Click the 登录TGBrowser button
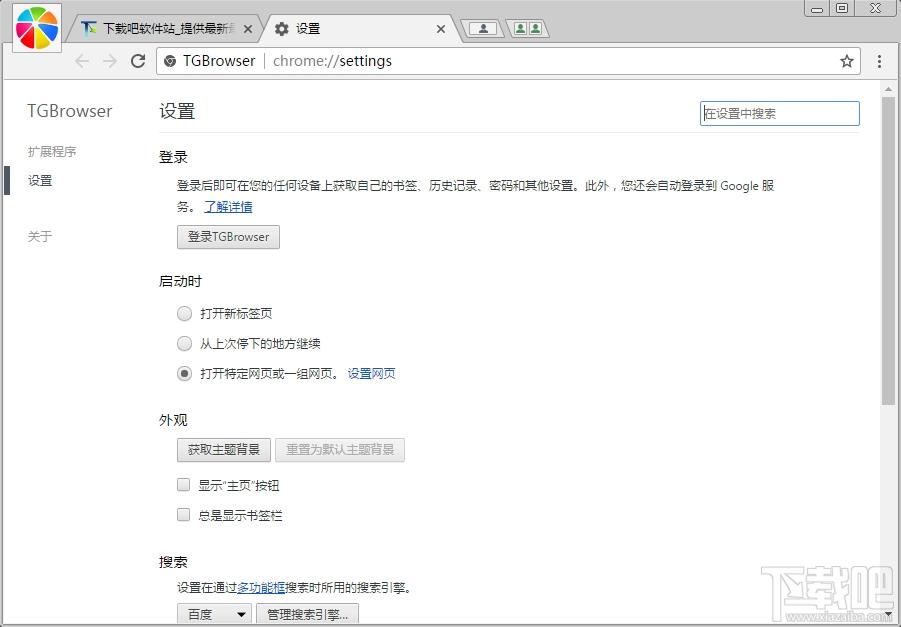The height and width of the screenshot is (627, 901). pos(228,237)
